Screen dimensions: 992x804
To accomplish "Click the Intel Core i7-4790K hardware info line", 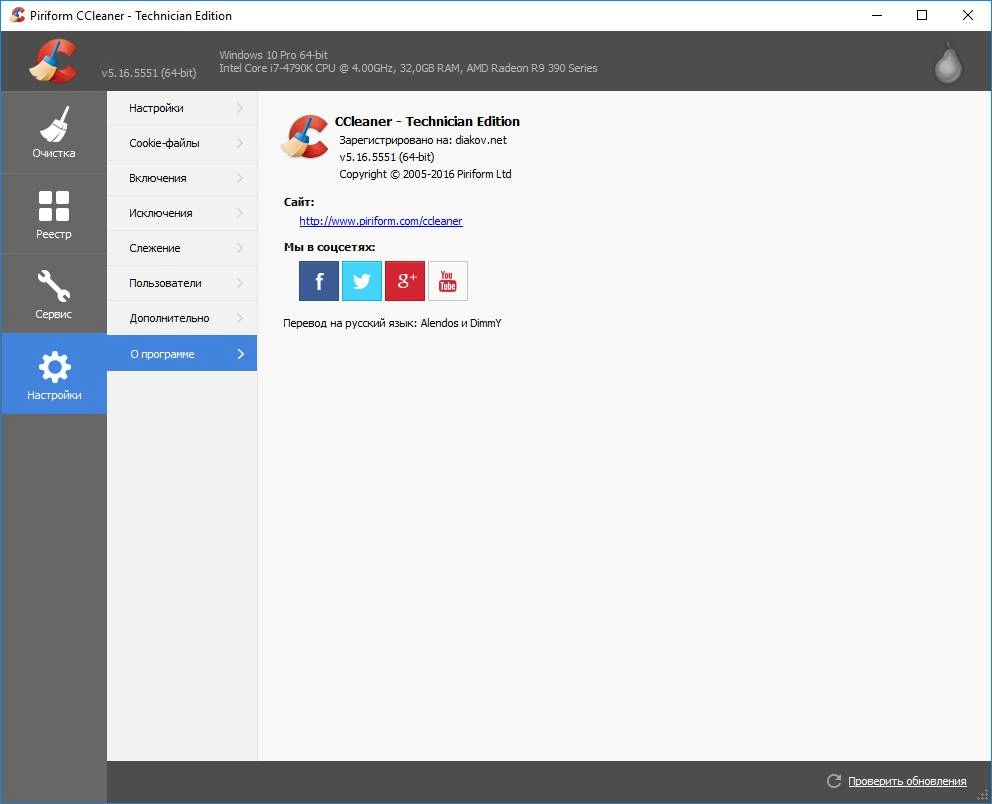I will click(x=408, y=68).
